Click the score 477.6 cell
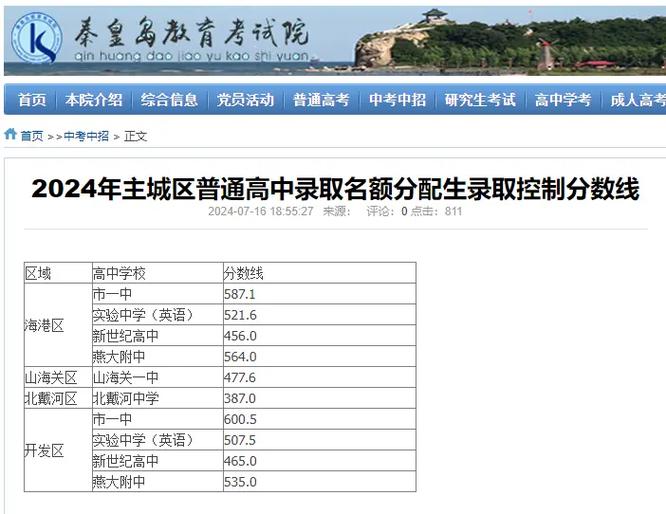The image size is (666, 514). pyautogui.click(x=319, y=377)
